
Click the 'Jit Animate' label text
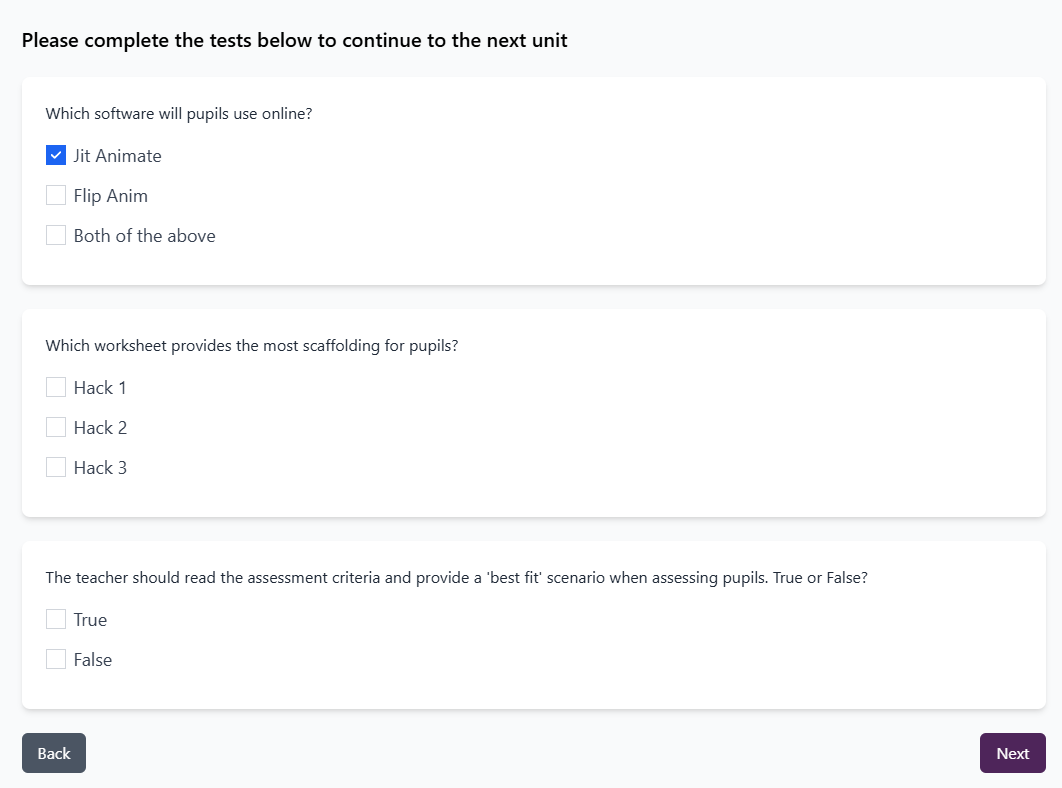point(117,156)
